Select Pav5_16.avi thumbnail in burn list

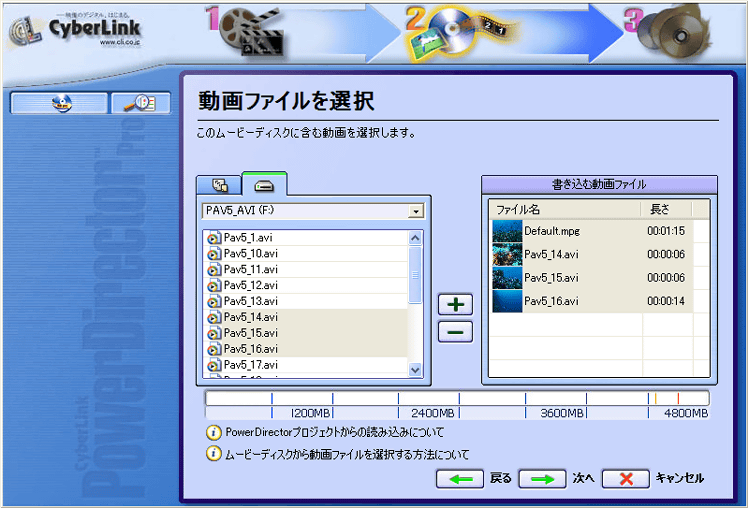point(507,301)
